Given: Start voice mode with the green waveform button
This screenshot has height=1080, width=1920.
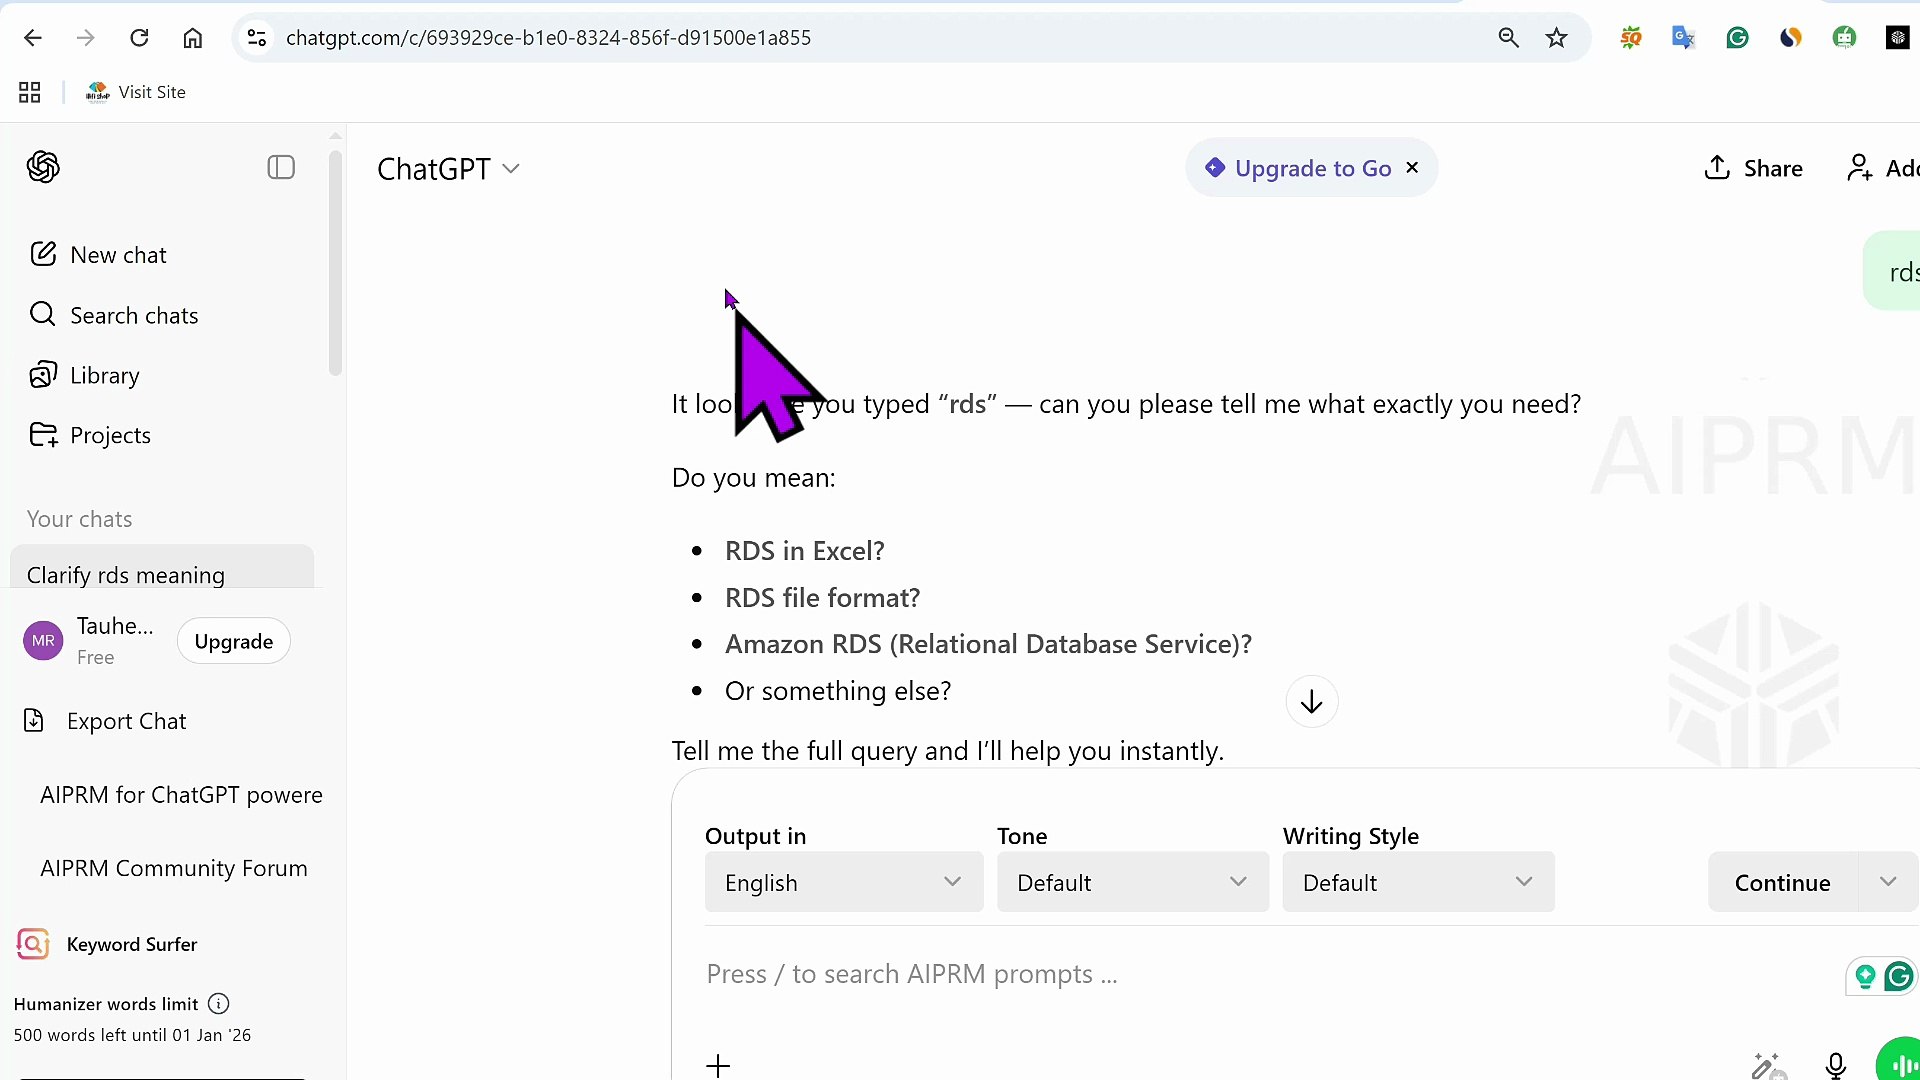Looking at the screenshot, I should click(x=1899, y=1062).
